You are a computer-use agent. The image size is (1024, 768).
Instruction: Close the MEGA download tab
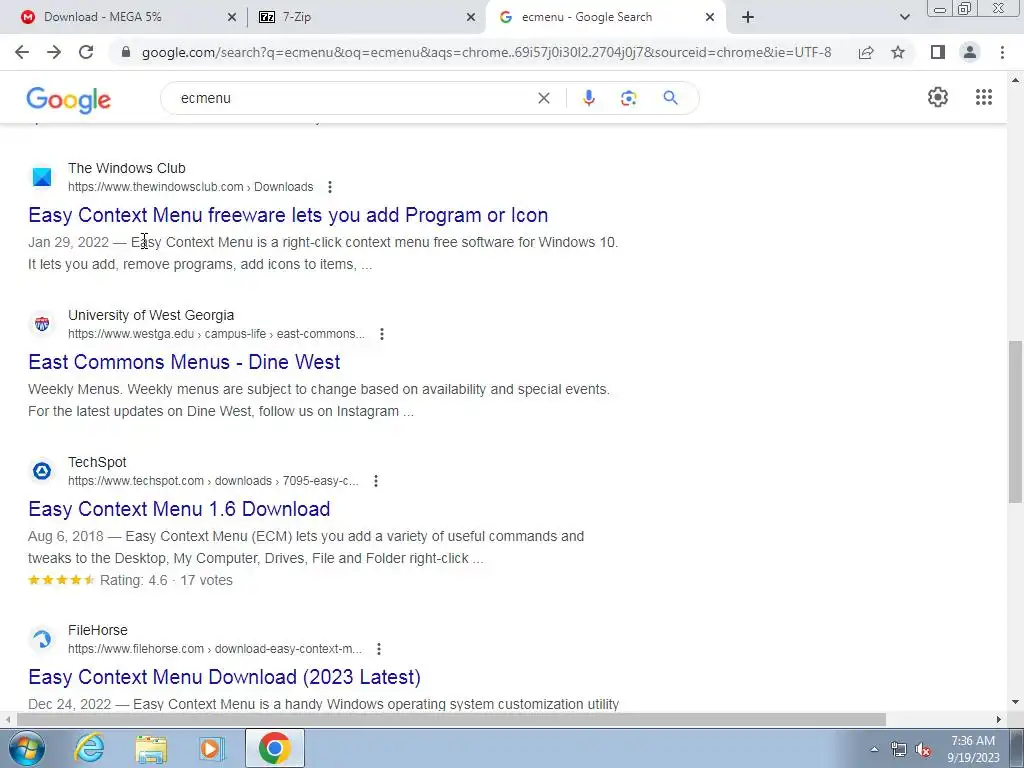point(231,17)
